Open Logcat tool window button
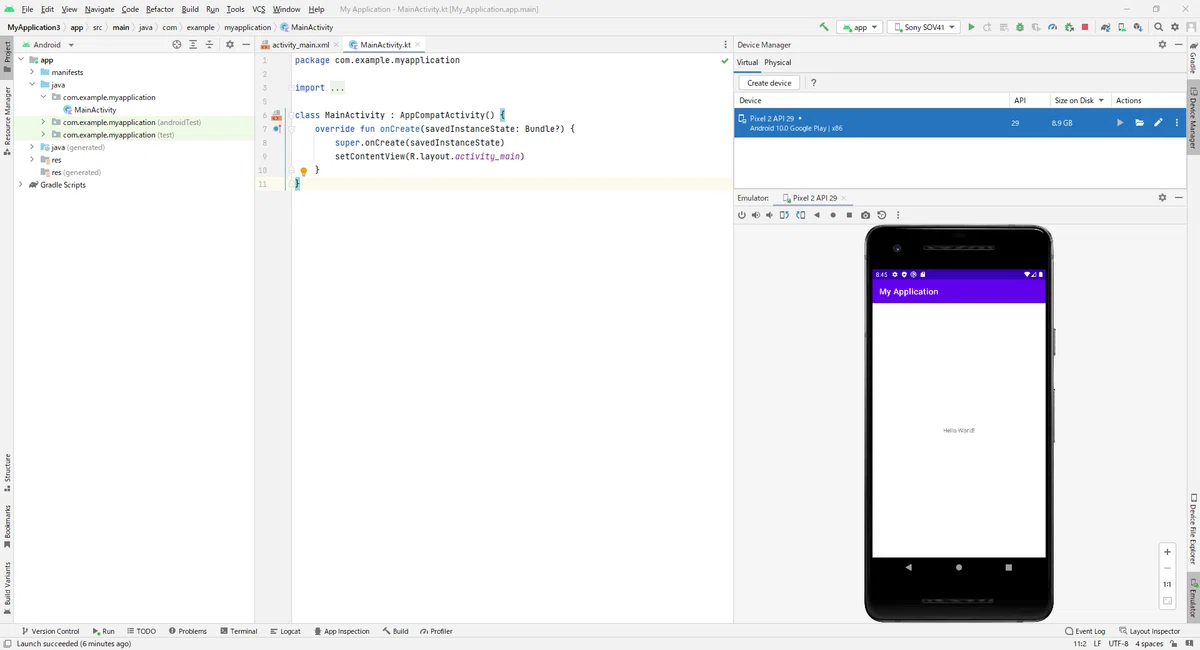This screenshot has width=1200, height=650. click(285, 631)
